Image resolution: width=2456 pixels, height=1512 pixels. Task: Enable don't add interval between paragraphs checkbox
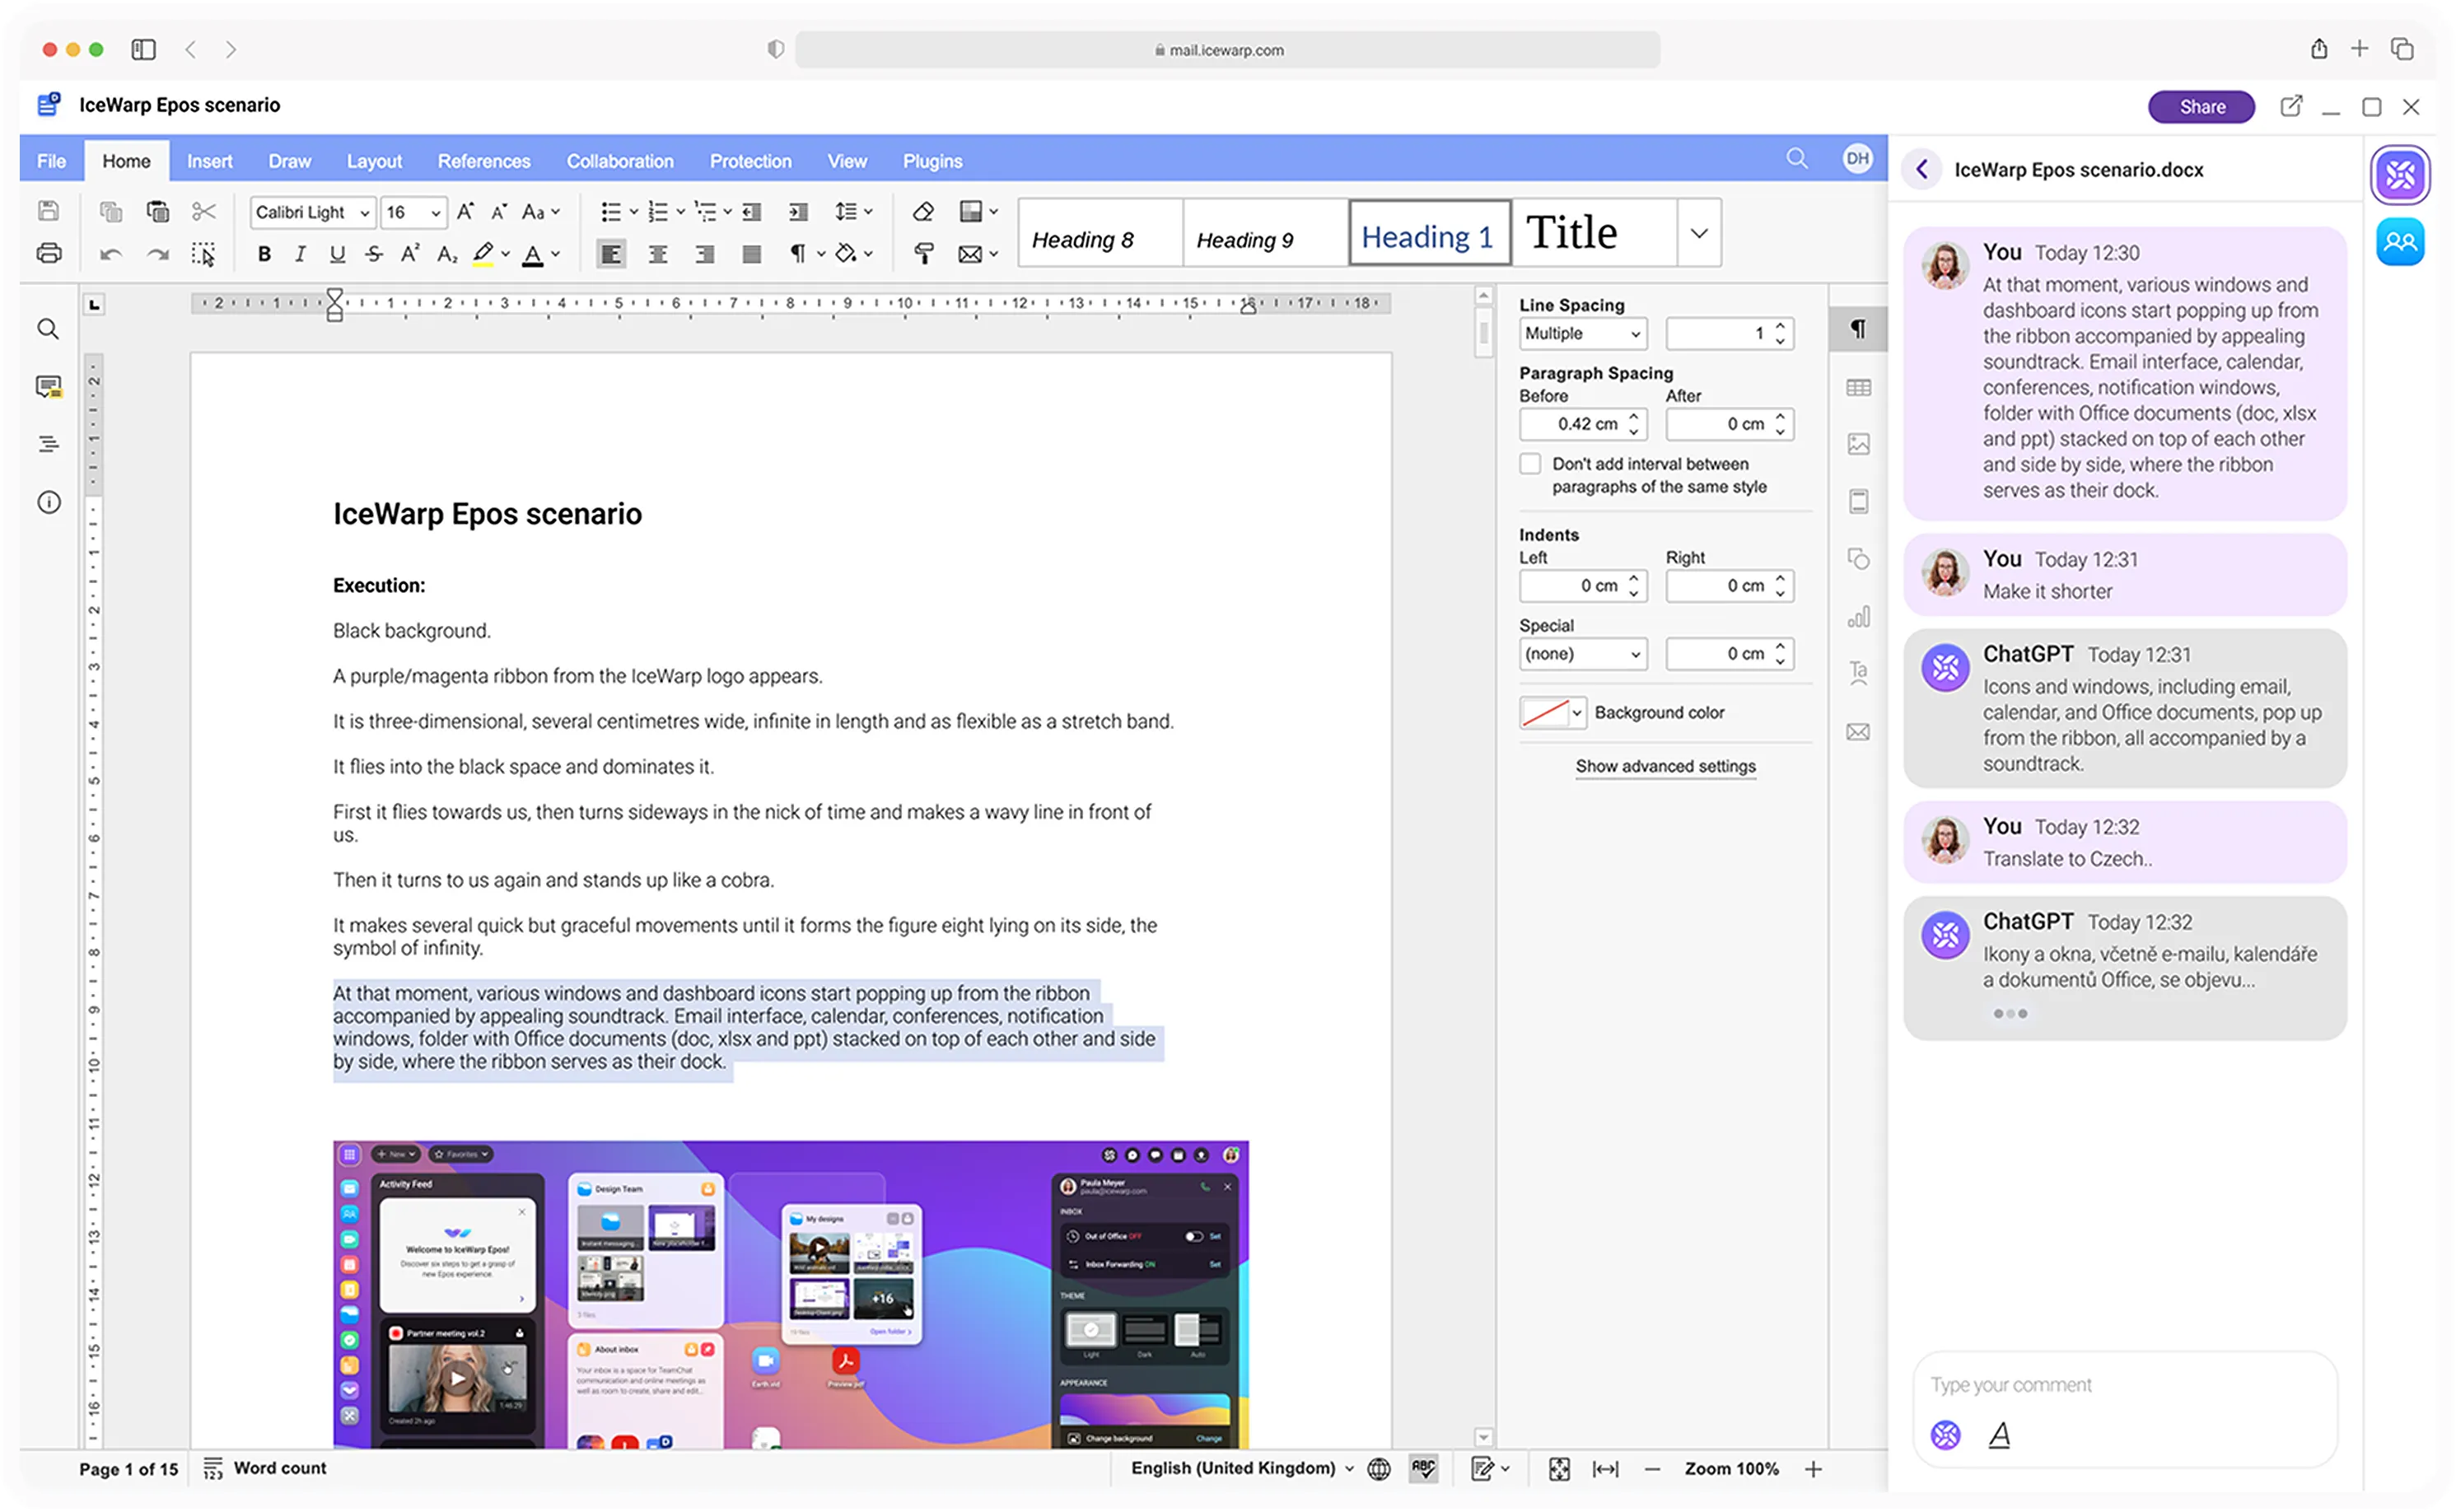pos(1530,464)
